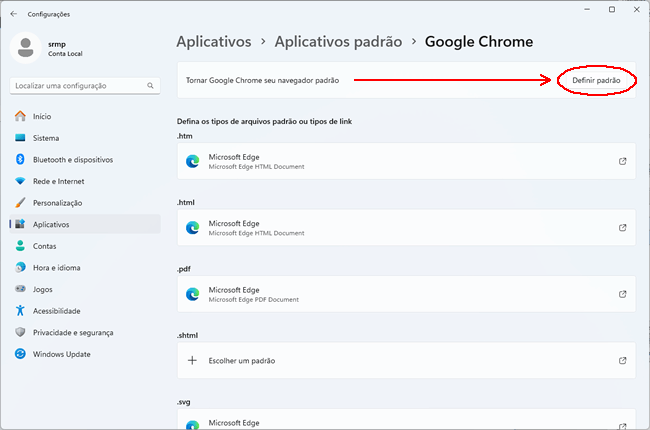Click the external-link icon on .htm row

click(622, 161)
